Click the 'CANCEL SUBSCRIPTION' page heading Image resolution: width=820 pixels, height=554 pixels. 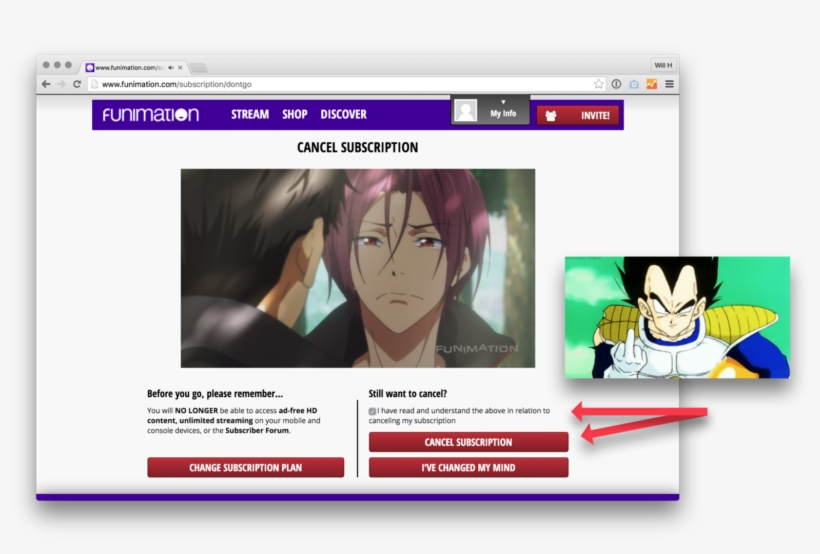tap(358, 148)
